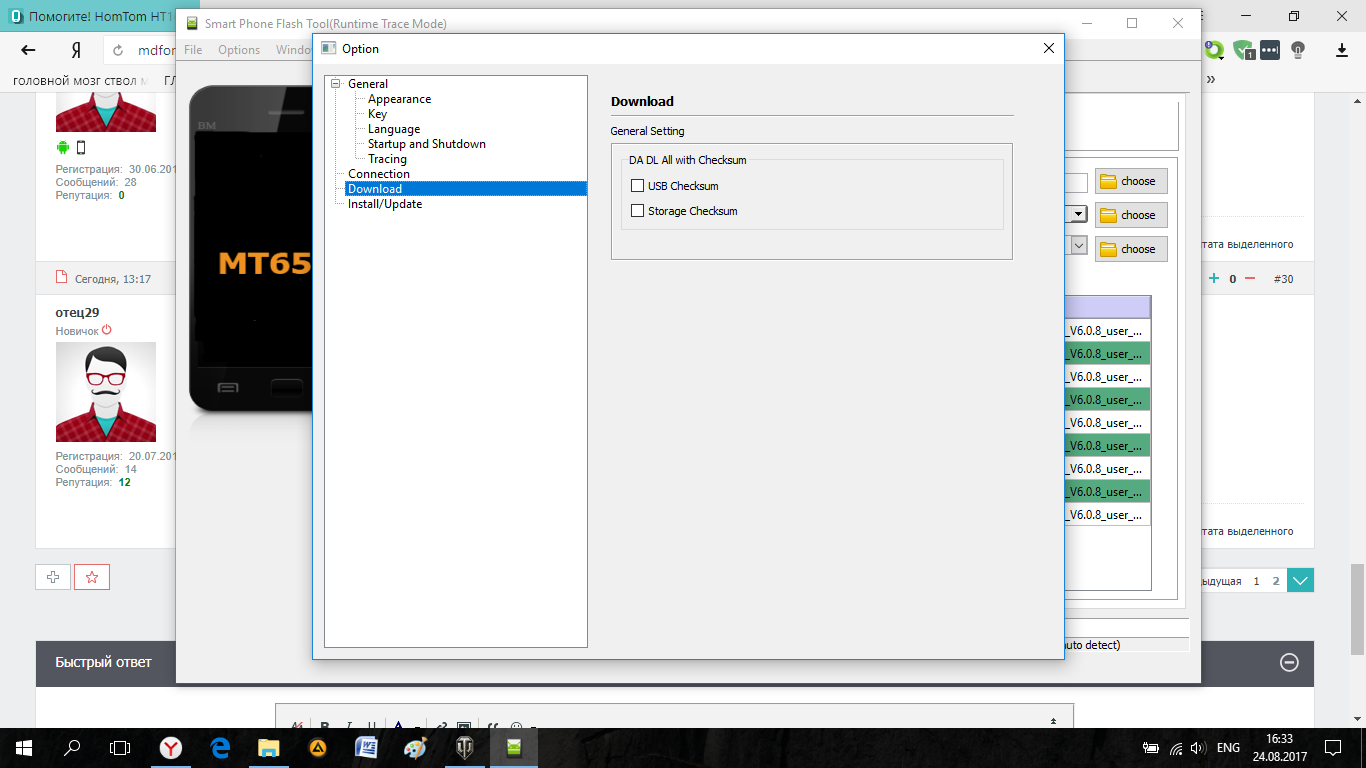Open Yandex Browser from the taskbar

[172, 748]
